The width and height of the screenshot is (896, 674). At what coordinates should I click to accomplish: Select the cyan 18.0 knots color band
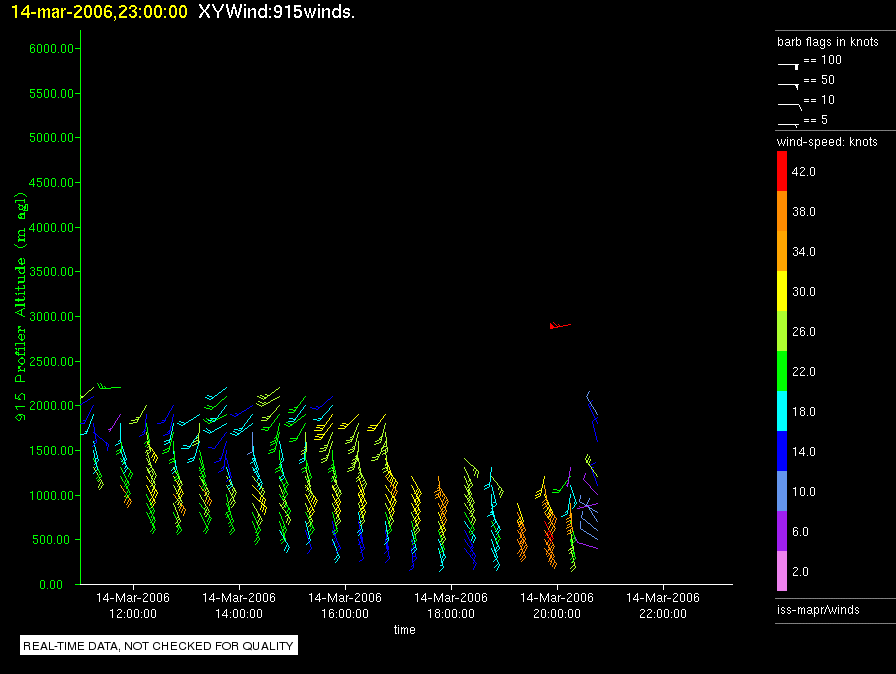[x=781, y=412]
